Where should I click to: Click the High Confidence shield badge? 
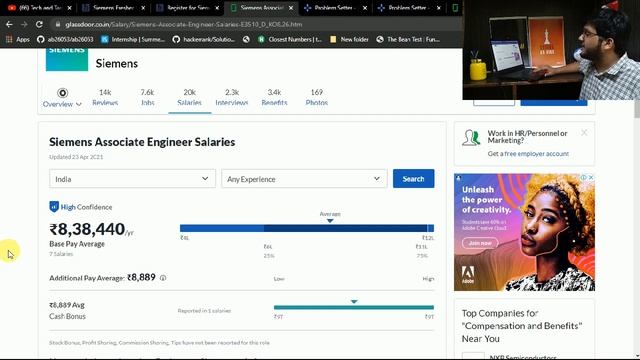click(54, 207)
